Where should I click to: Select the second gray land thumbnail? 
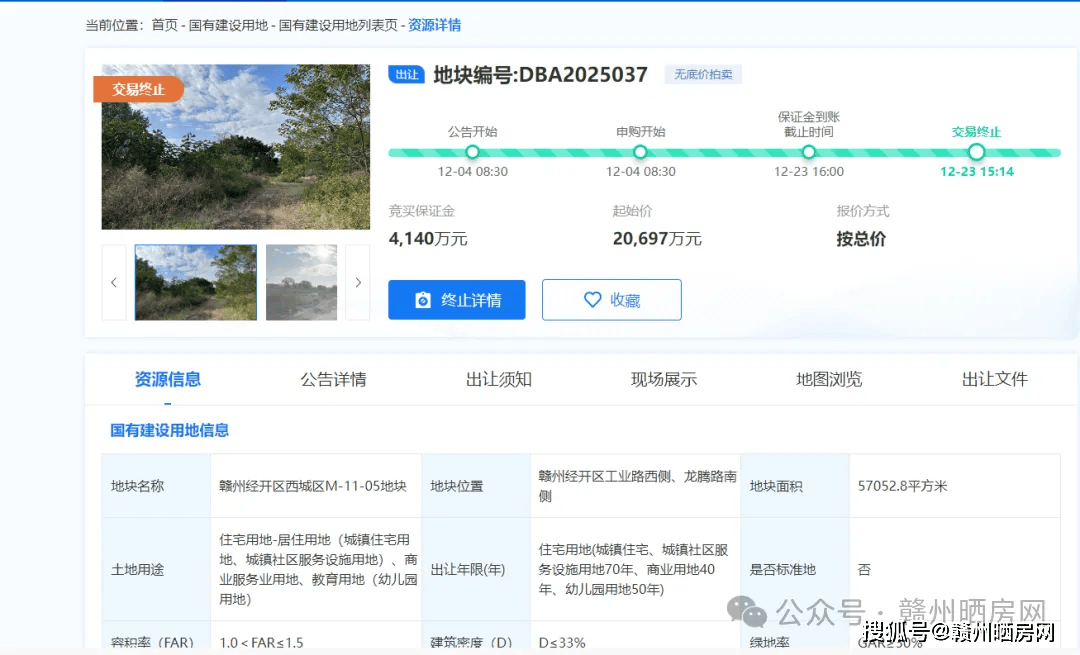coord(301,283)
